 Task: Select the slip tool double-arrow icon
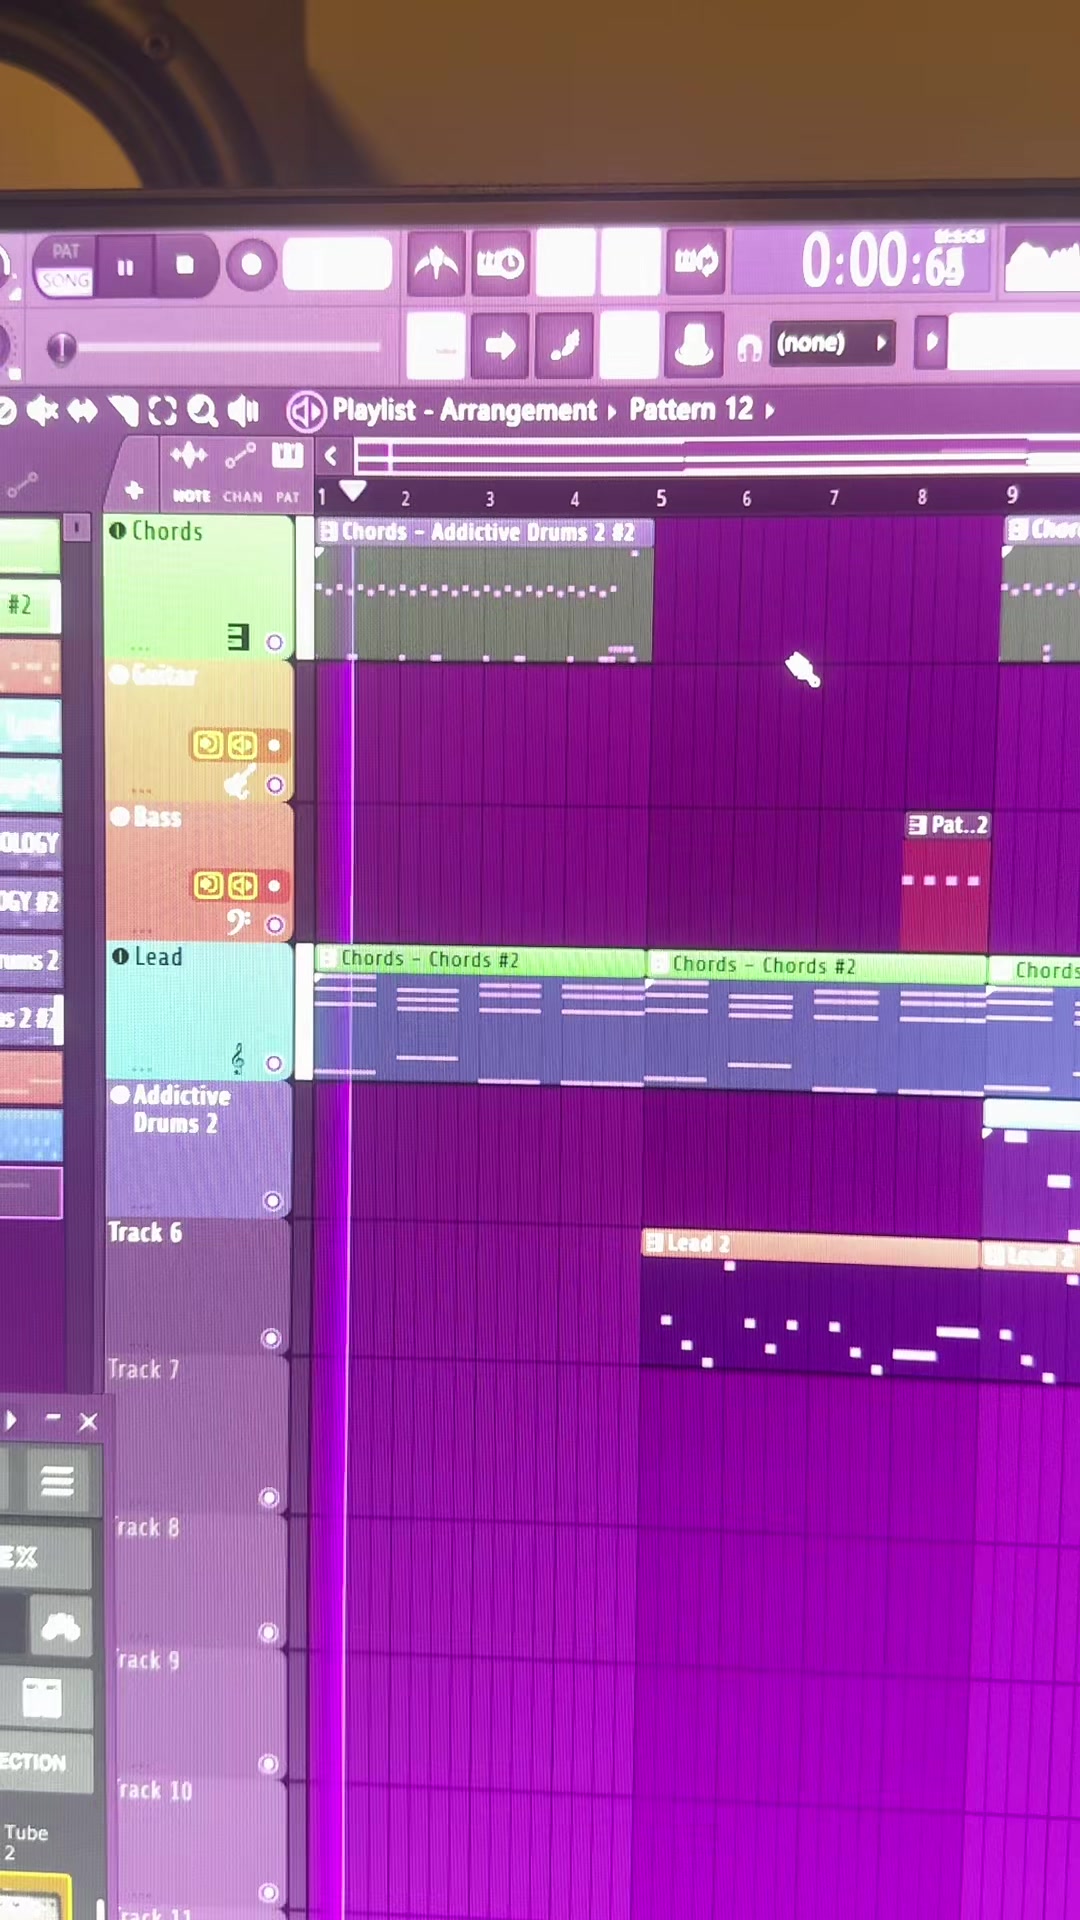click(83, 410)
